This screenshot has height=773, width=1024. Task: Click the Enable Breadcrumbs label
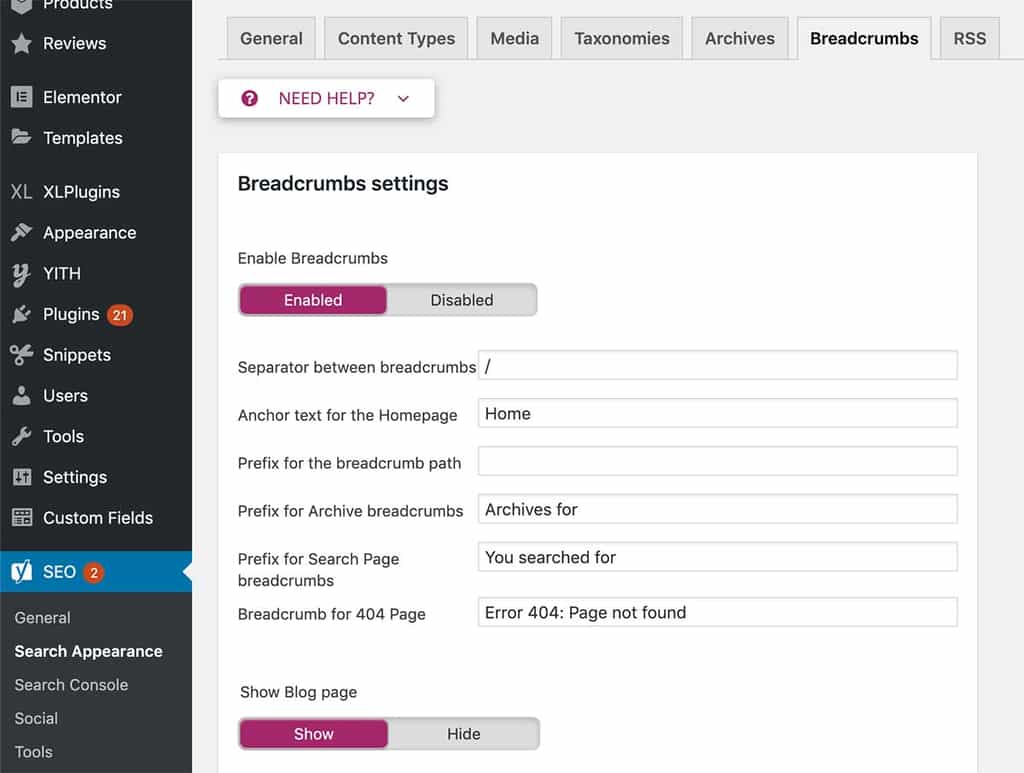[x=313, y=259]
